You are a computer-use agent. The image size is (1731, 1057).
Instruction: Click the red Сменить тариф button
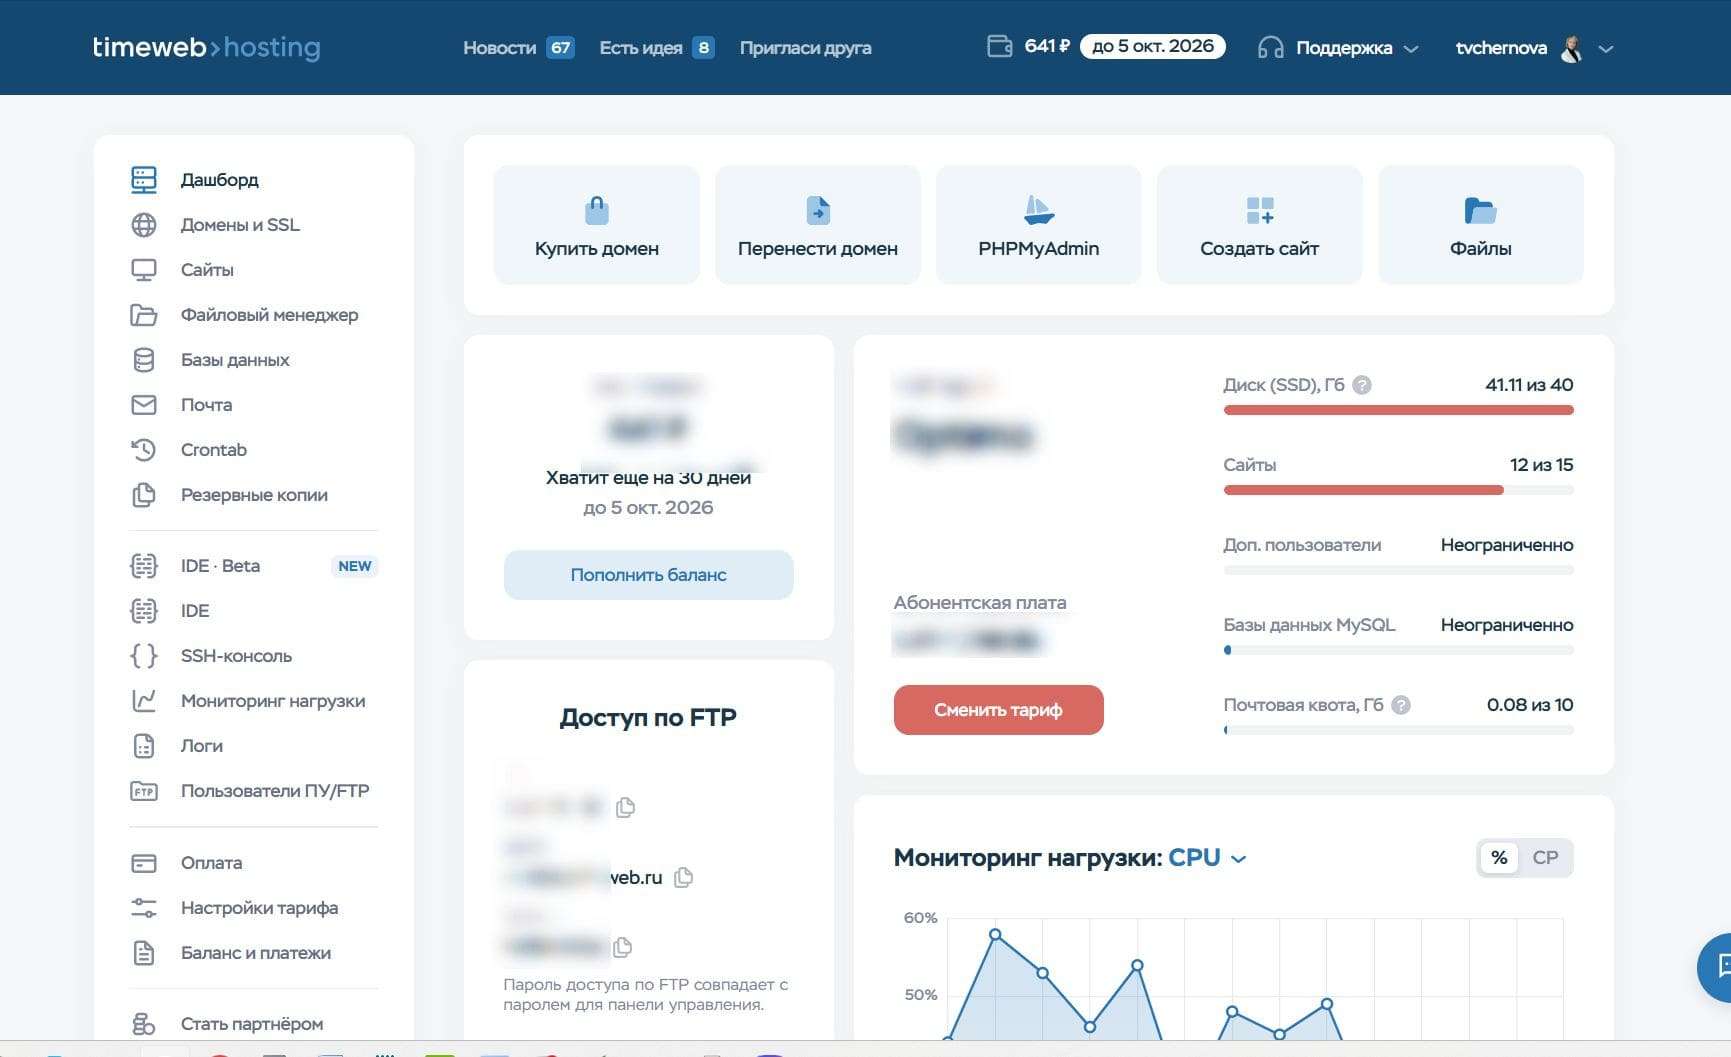point(998,710)
